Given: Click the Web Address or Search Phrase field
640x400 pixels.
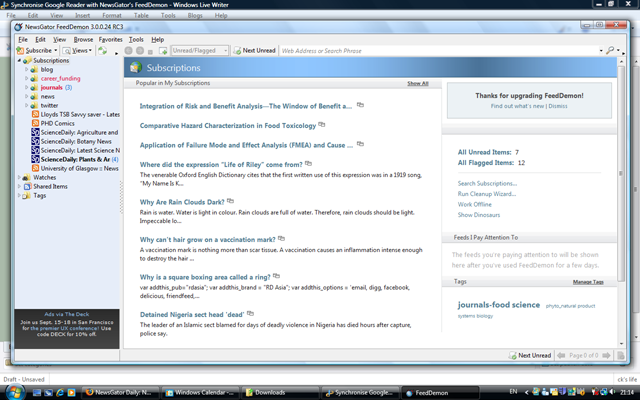Looking at the screenshot, I should [439, 51].
